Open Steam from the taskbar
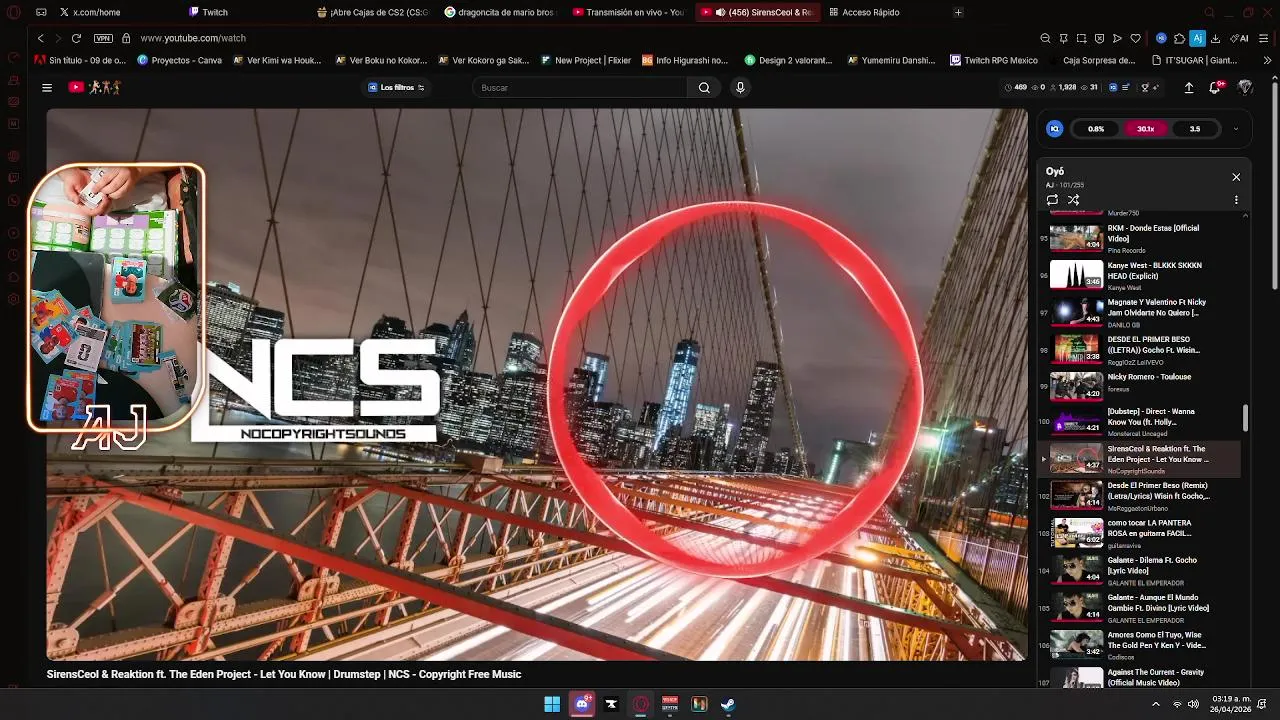This screenshot has width=1280, height=720. pos(728,704)
